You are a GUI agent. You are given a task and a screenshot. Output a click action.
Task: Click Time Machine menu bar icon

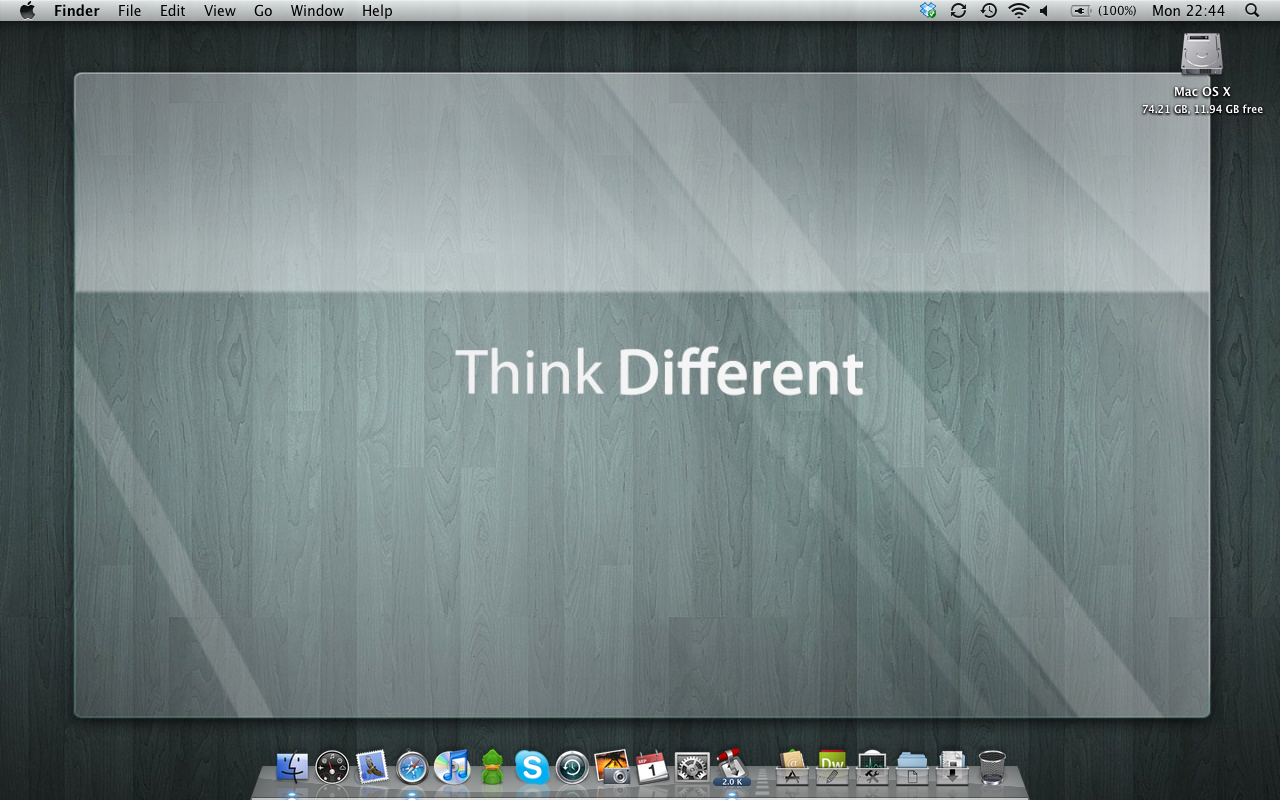pyautogui.click(x=988, y=11)
